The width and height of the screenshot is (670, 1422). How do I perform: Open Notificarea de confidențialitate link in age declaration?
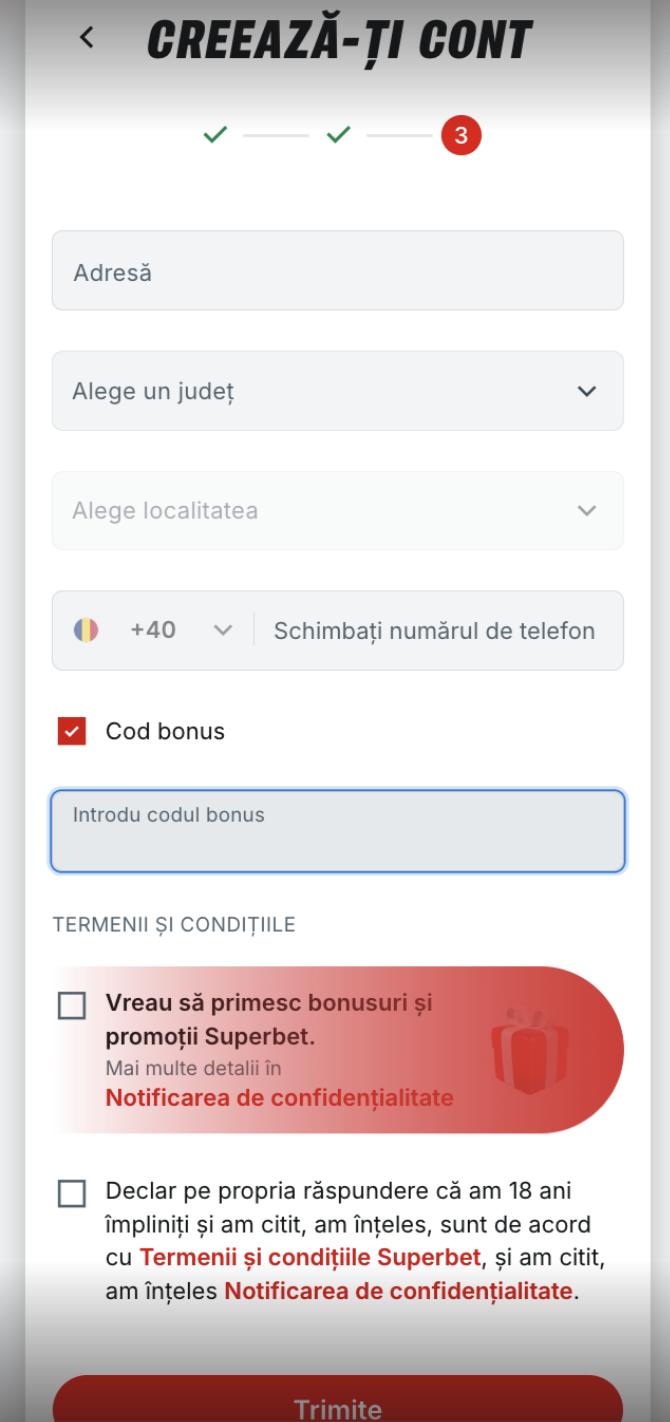pos(398,1291)
